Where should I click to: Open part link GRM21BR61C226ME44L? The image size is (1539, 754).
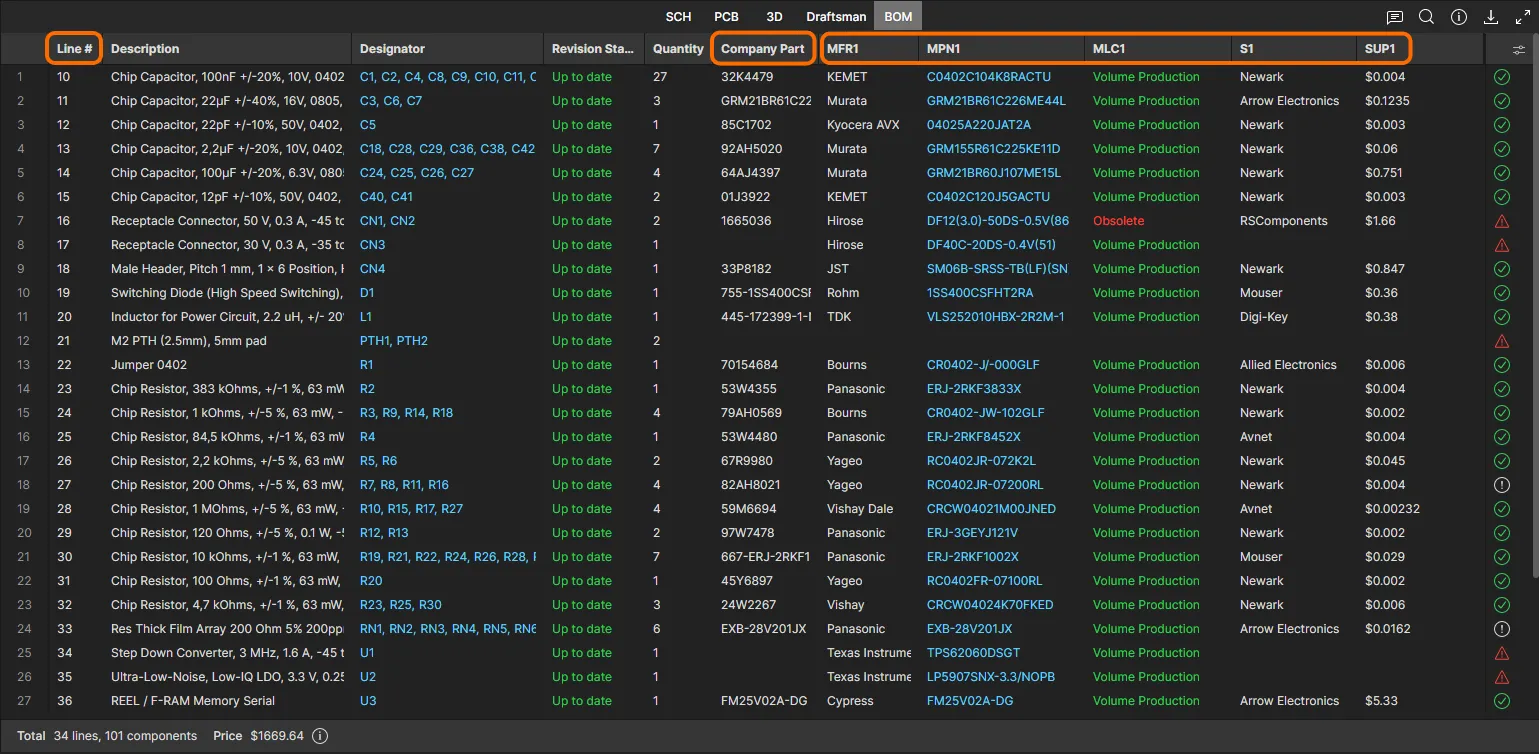pos(996,101)
